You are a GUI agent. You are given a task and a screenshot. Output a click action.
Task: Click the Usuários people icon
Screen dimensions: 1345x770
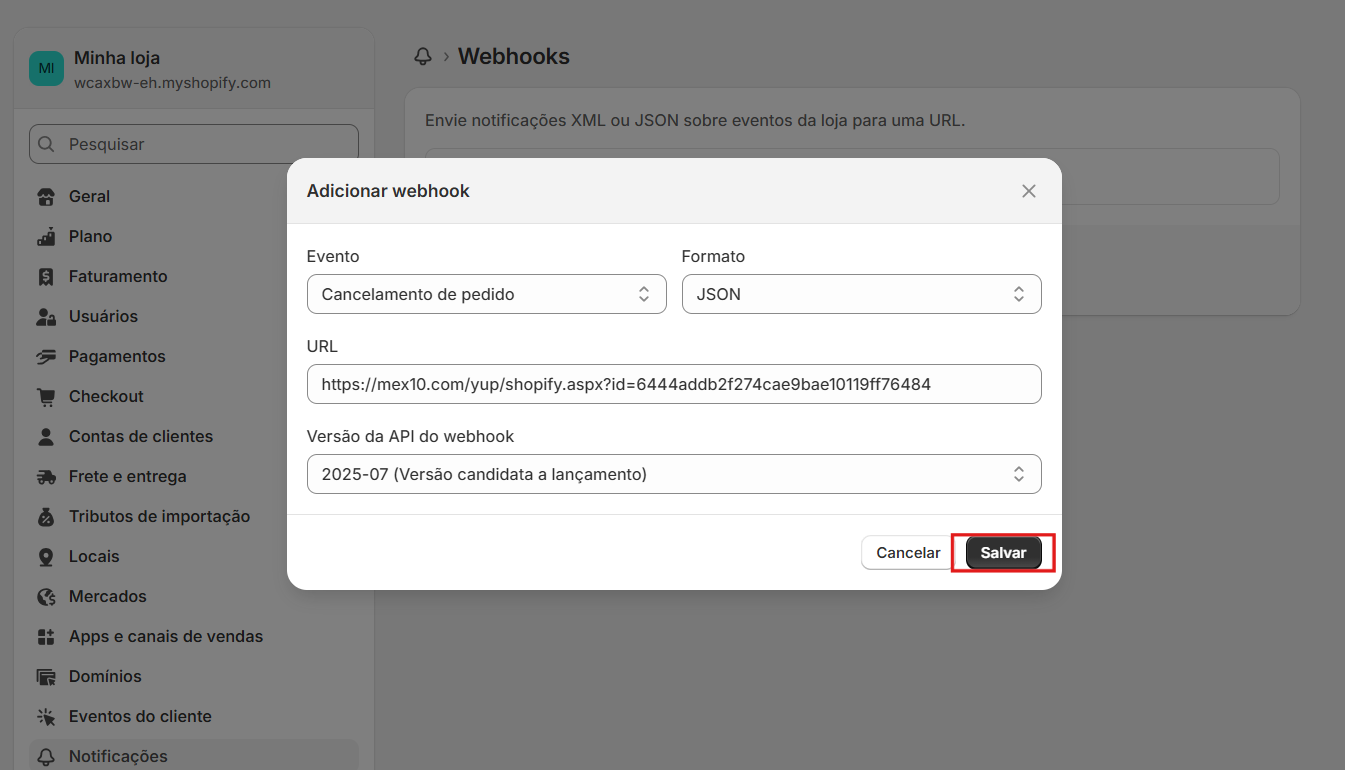click(46, 317)
